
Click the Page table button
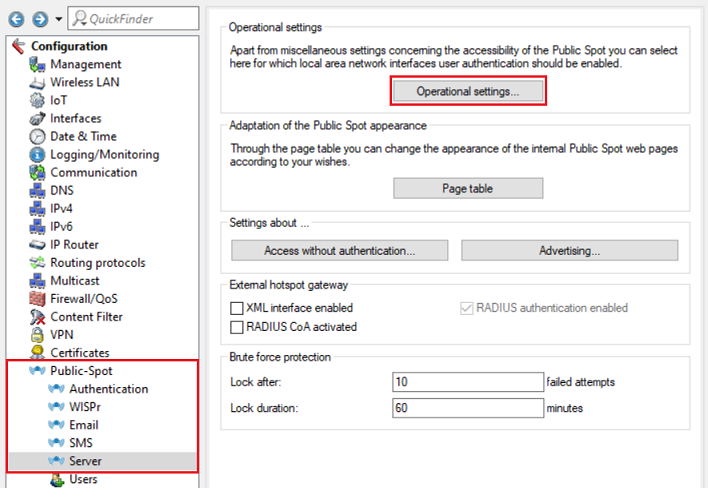[x=468, y=188]
